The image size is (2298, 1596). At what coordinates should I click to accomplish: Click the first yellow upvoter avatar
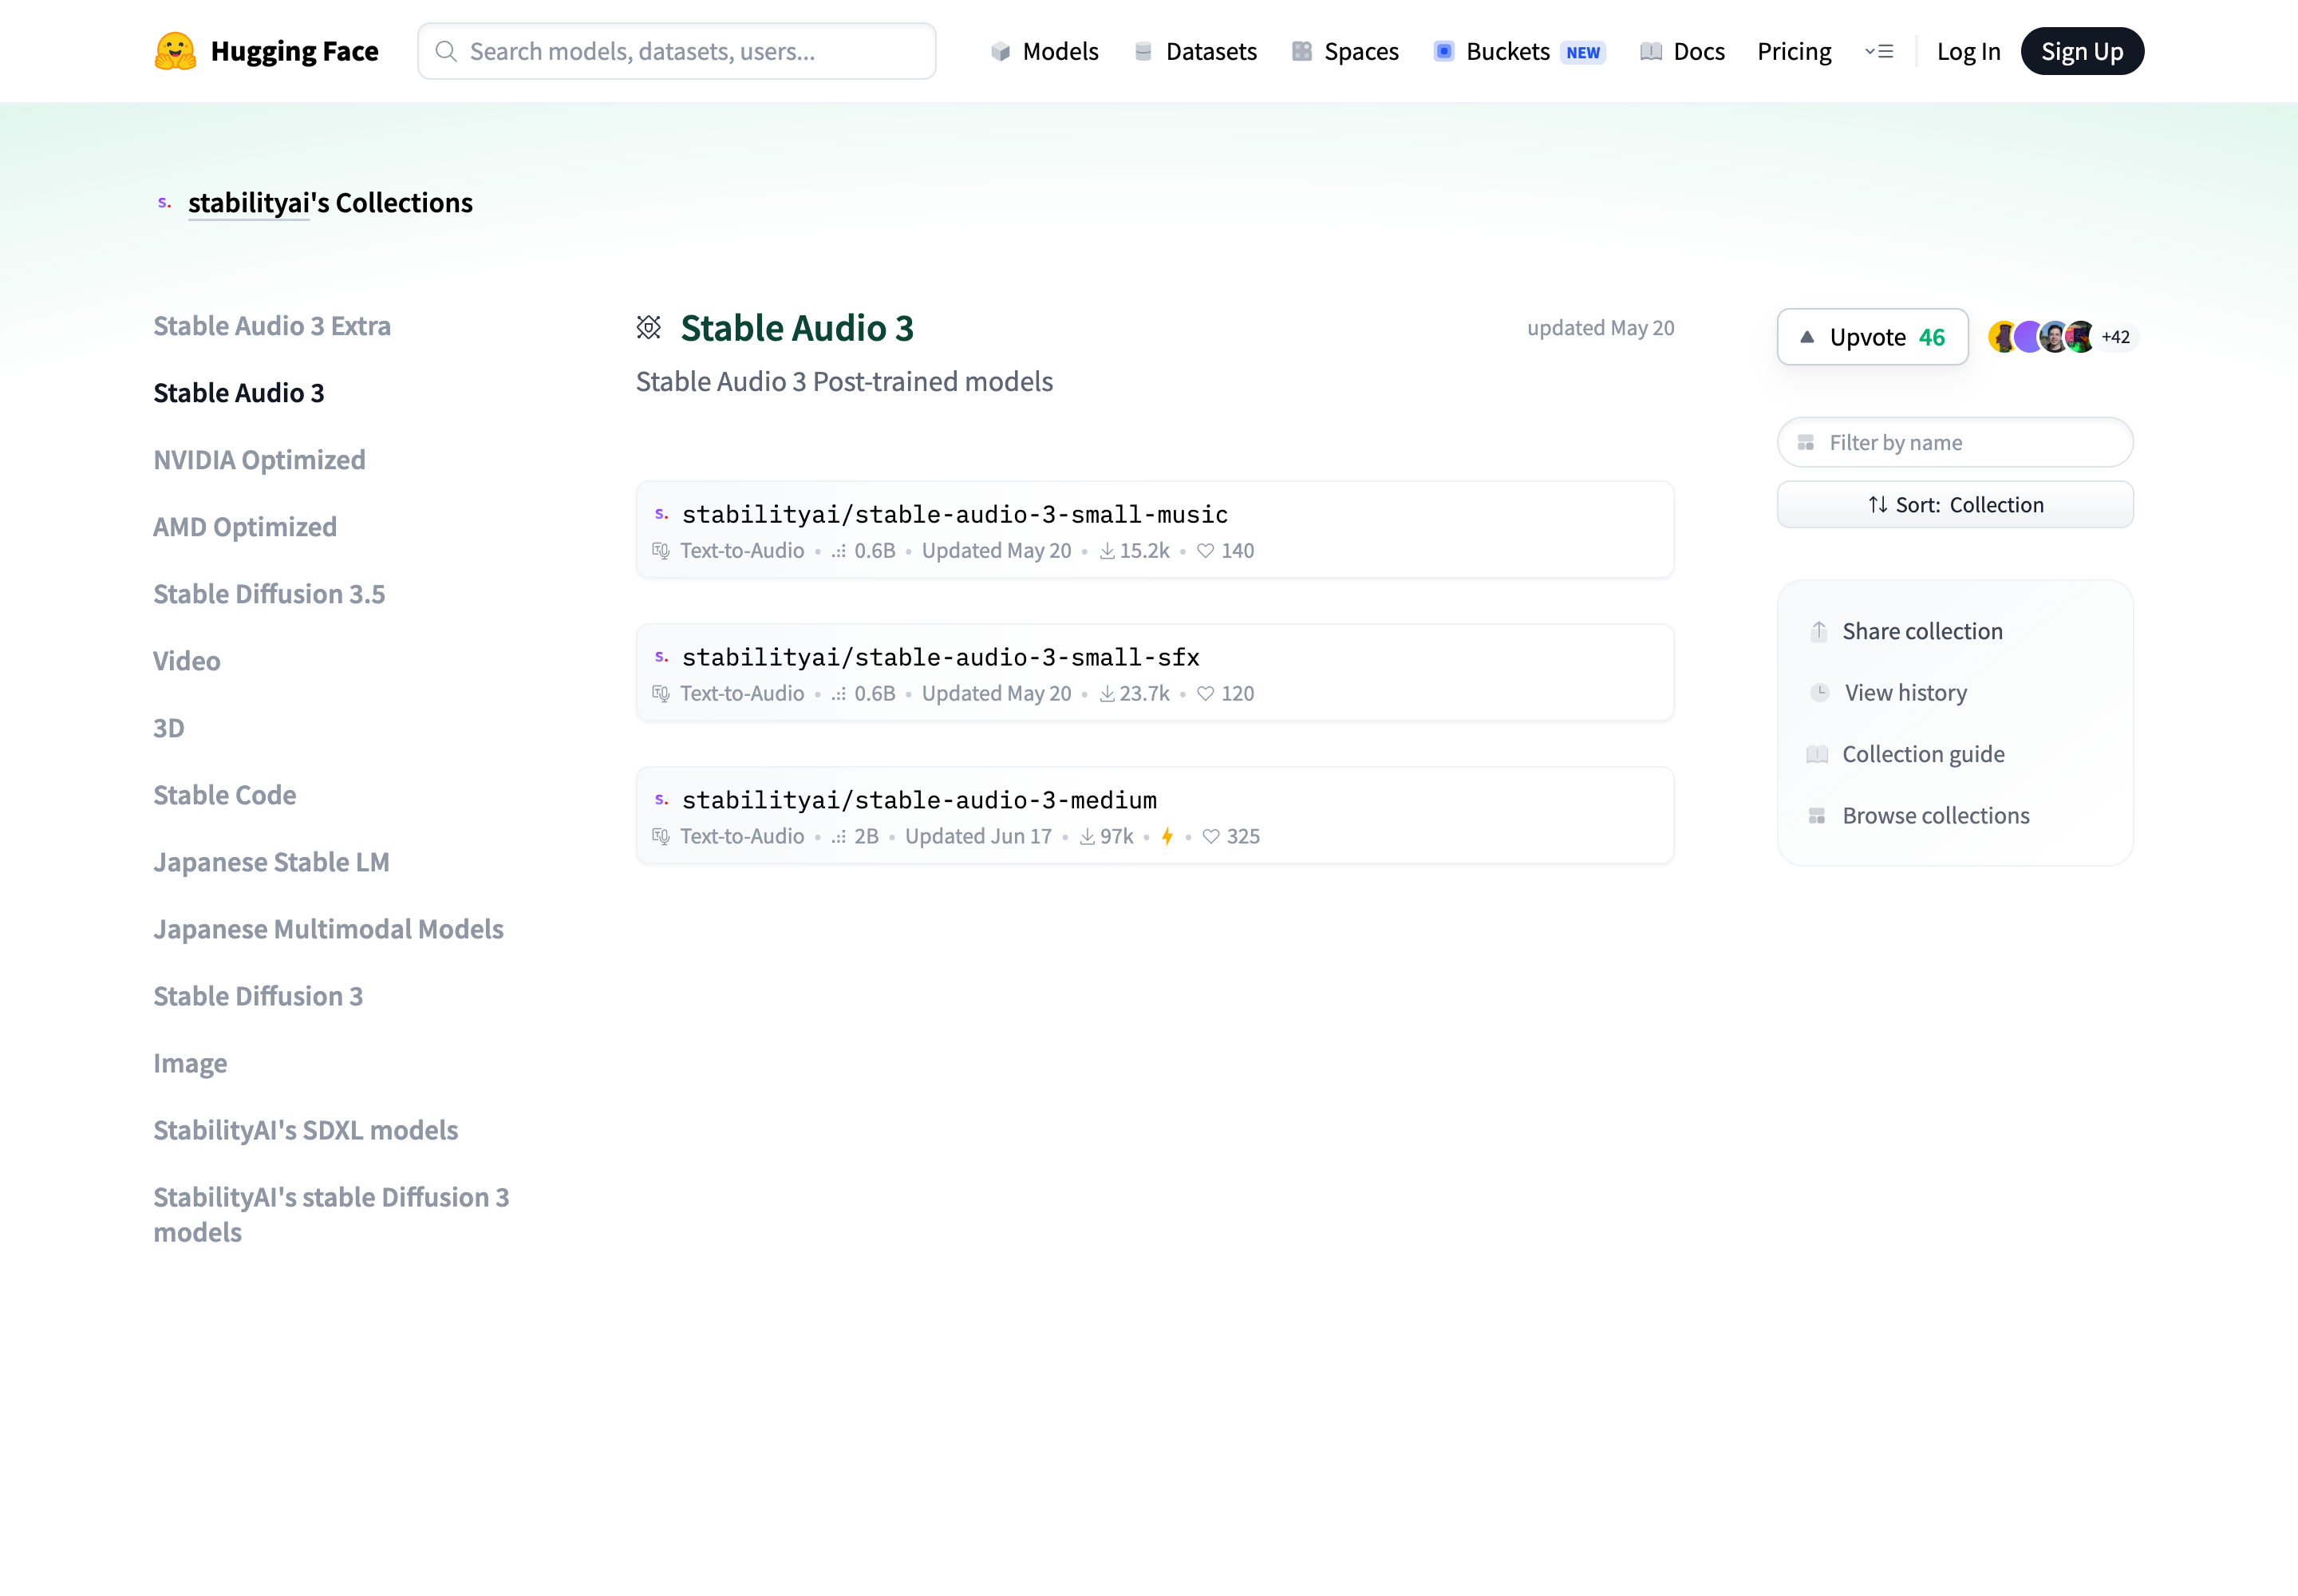click(x=2002, y=337)
